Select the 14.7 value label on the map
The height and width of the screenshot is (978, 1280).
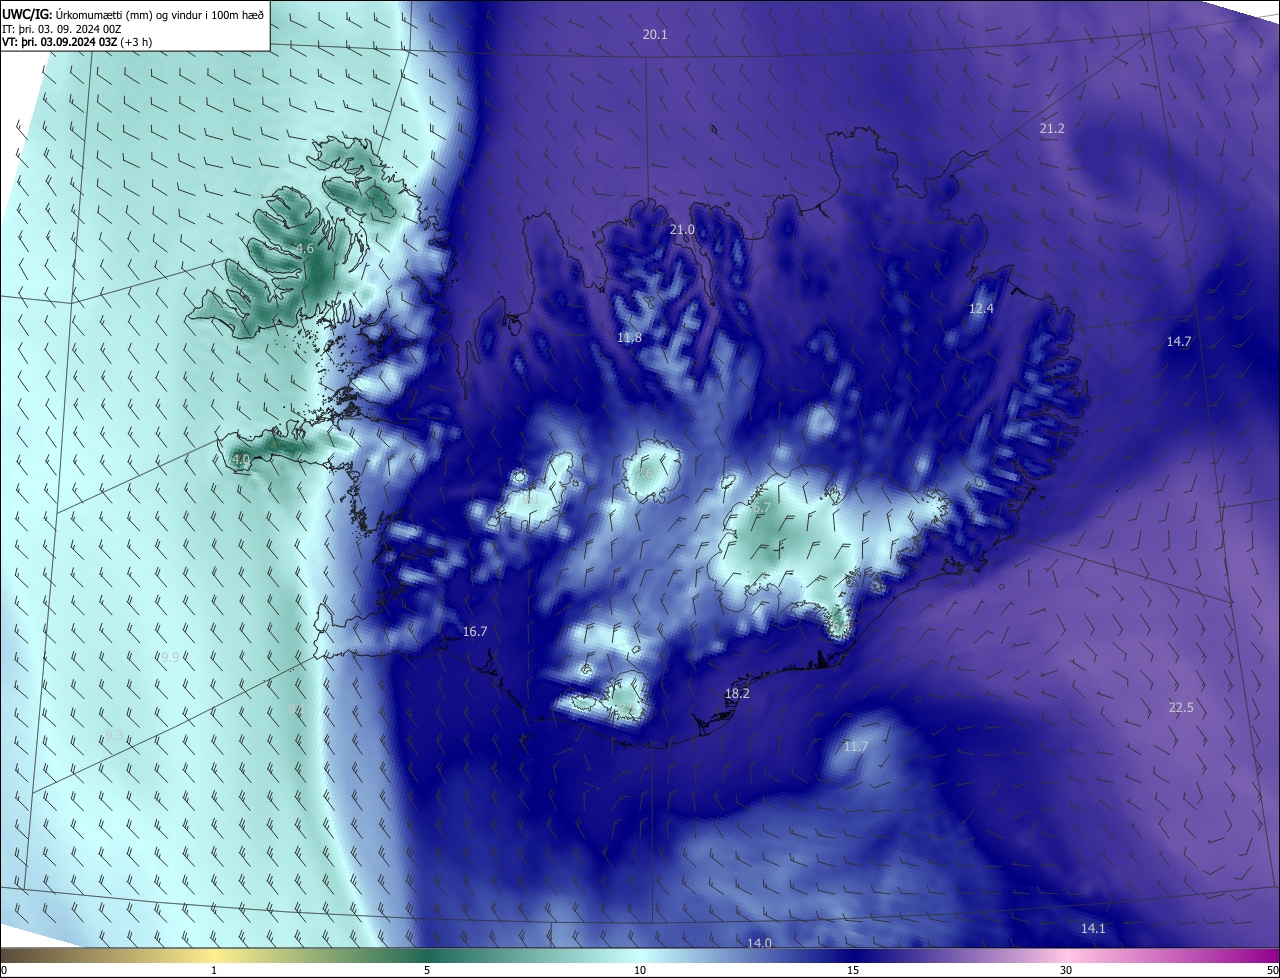1179,341
